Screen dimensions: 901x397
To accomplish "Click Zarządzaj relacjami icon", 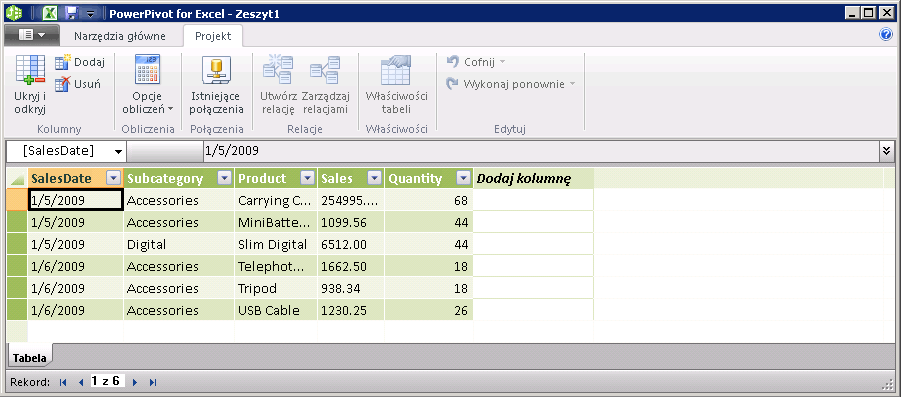I will pyautogui.click(x=325, y=70).
